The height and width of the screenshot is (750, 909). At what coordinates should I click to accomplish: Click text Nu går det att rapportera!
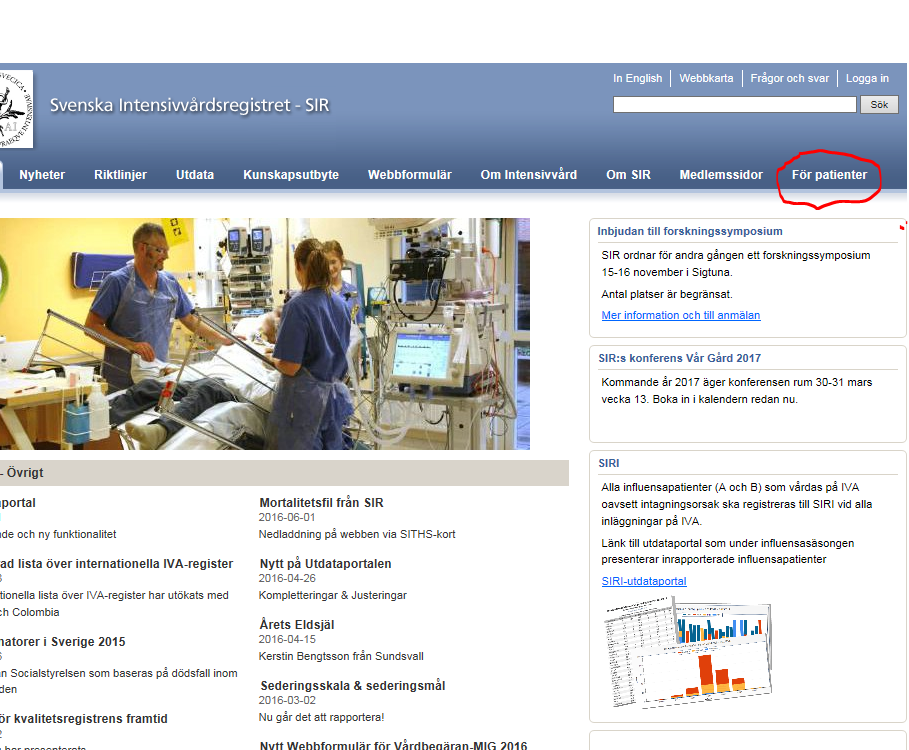point(321,717)
